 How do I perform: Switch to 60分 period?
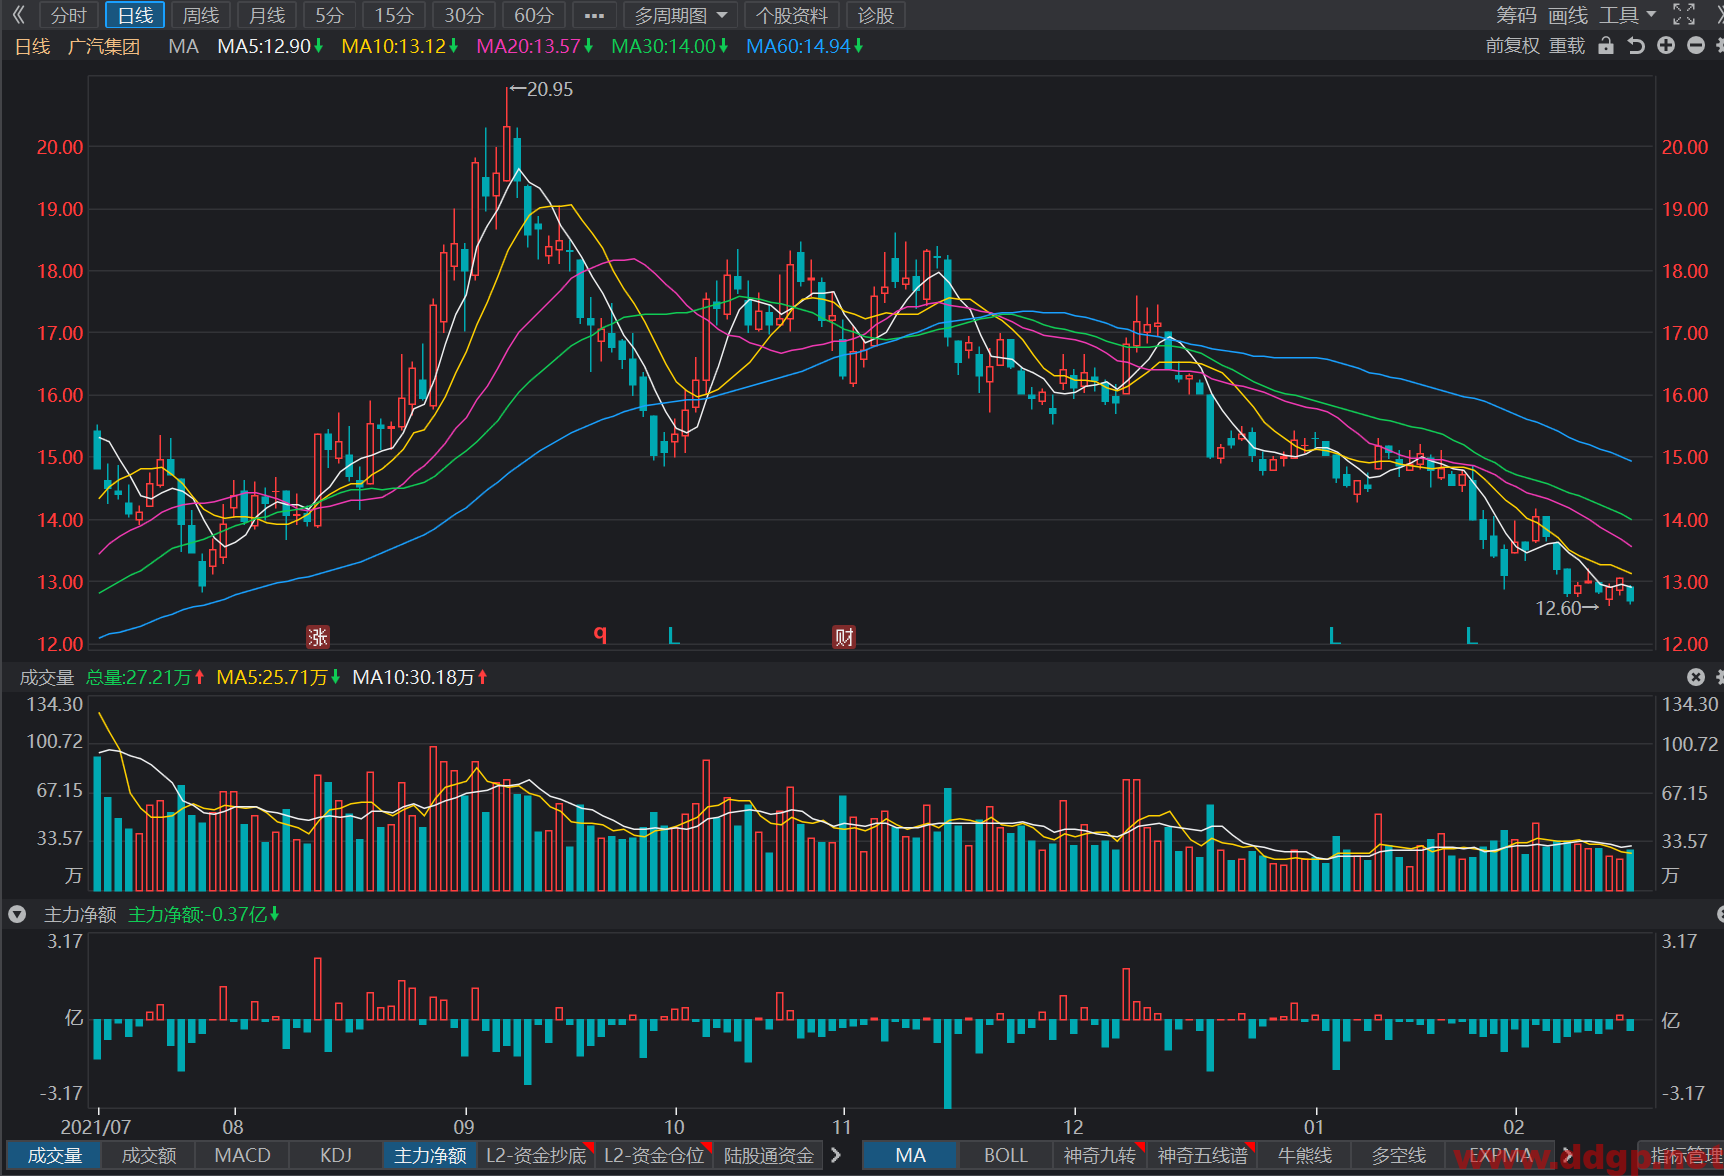coord(533,15)
